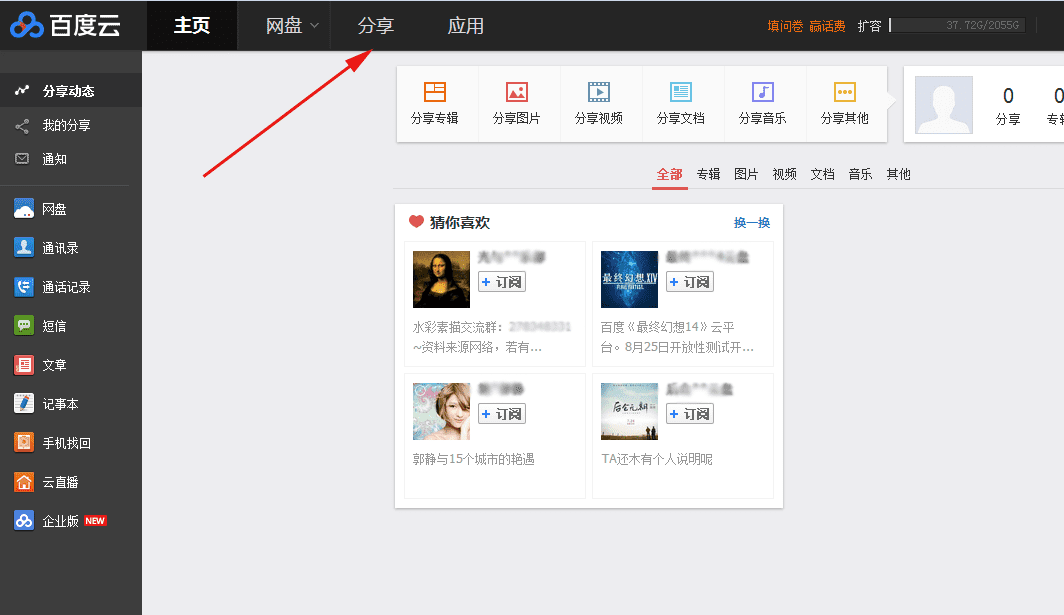Click the sidebar 网盘 cloud icon
This screenshot has height=615, width=1064.
click(24, 208)
